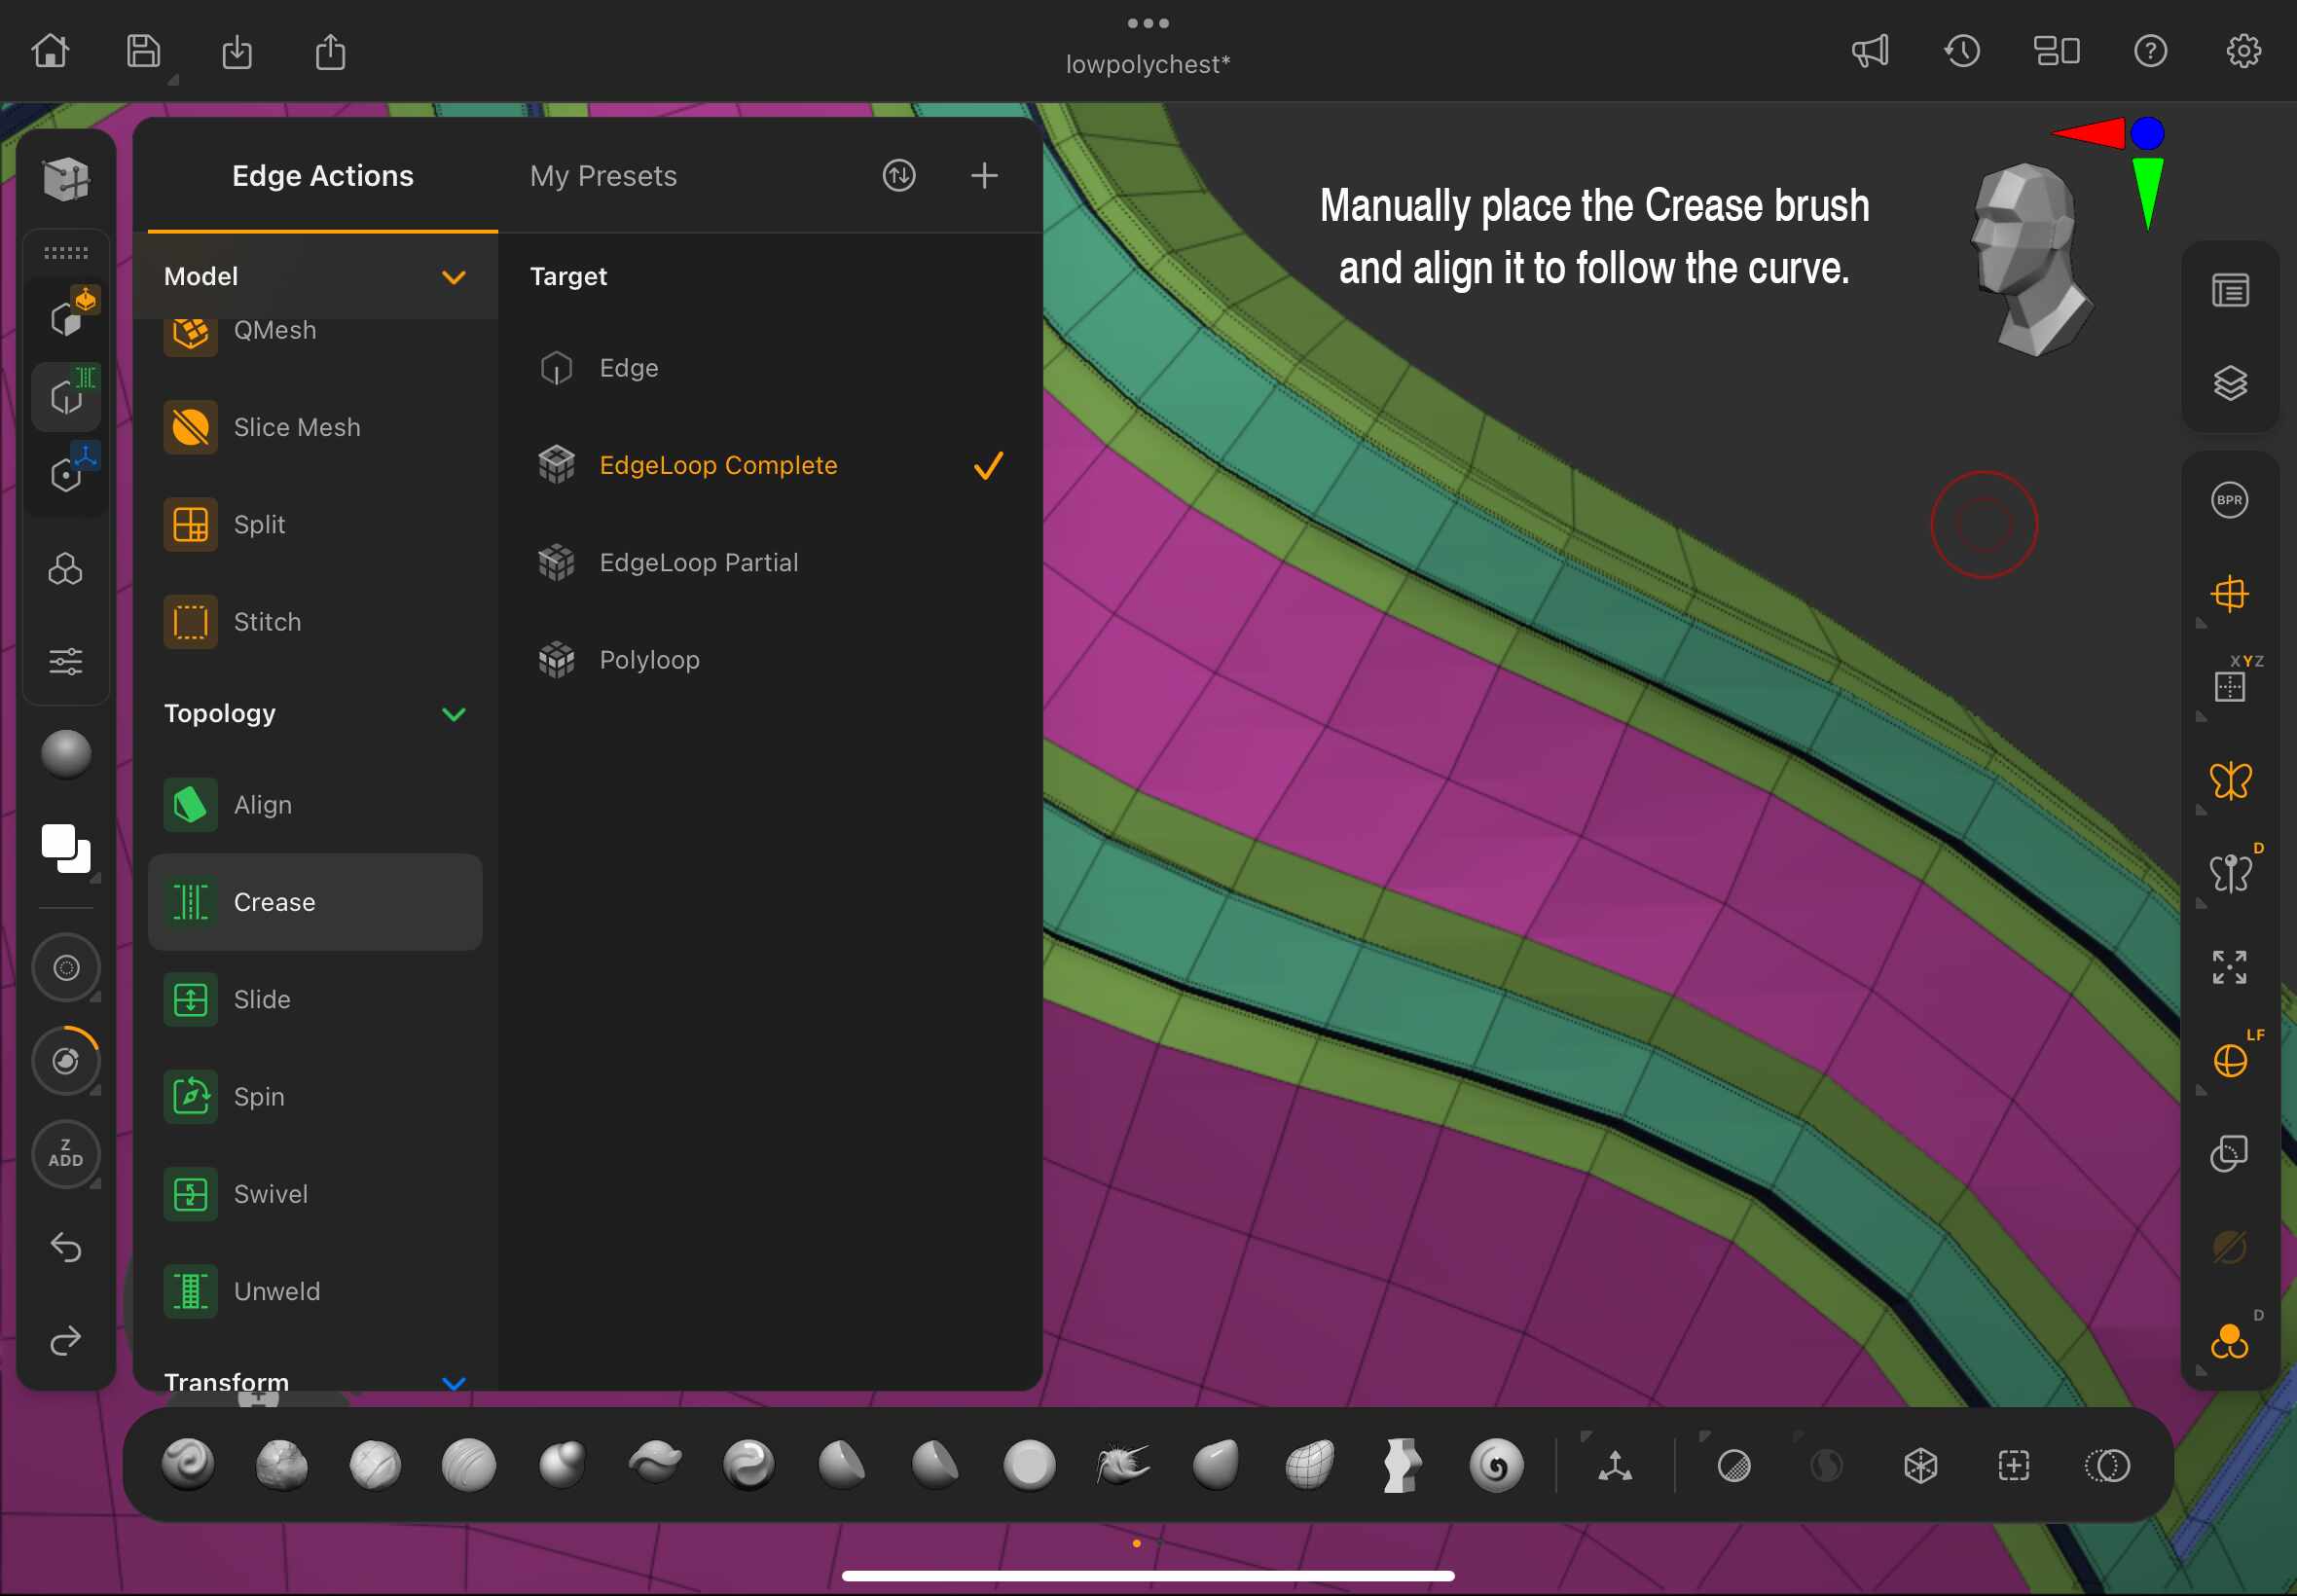Screen dimensions: 2297x1596
Task: Toggle the symmetry butterfly icon
Action: pyautogui.click(x=2229, y=781)
